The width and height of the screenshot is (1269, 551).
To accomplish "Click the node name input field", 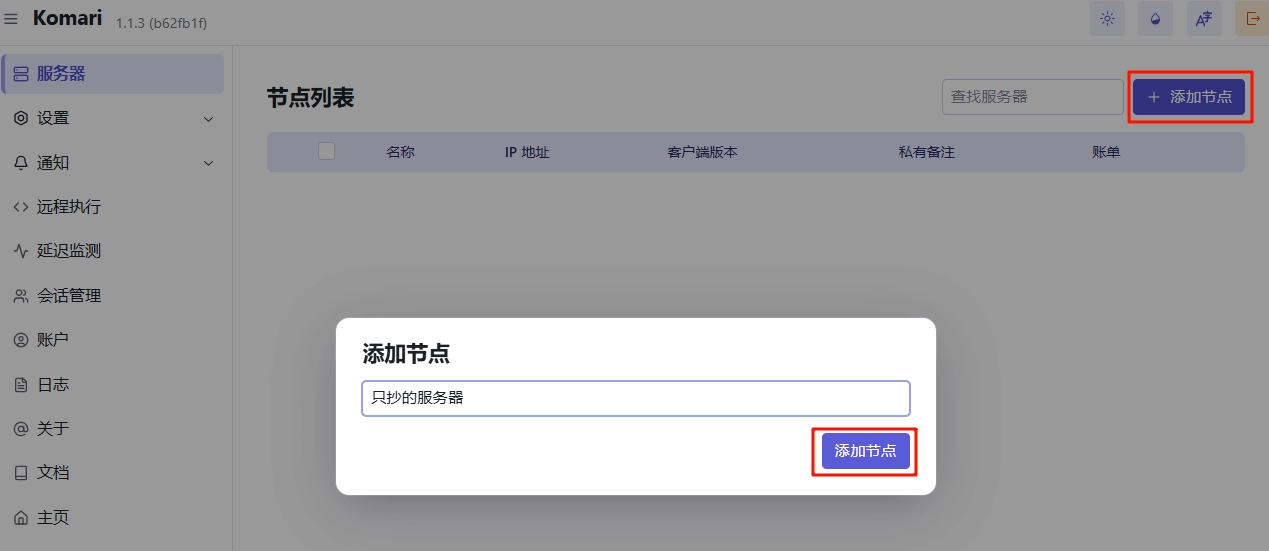I will [635, 398].
